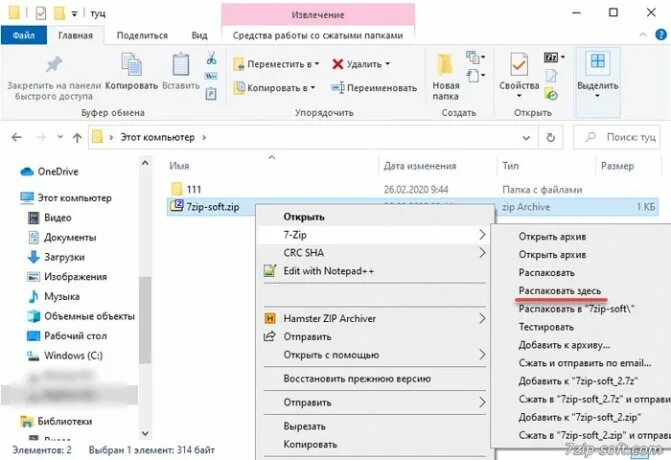671x460 pixels.
Task: Click the Refresh button in address bar
Action: tap(551, 137)
